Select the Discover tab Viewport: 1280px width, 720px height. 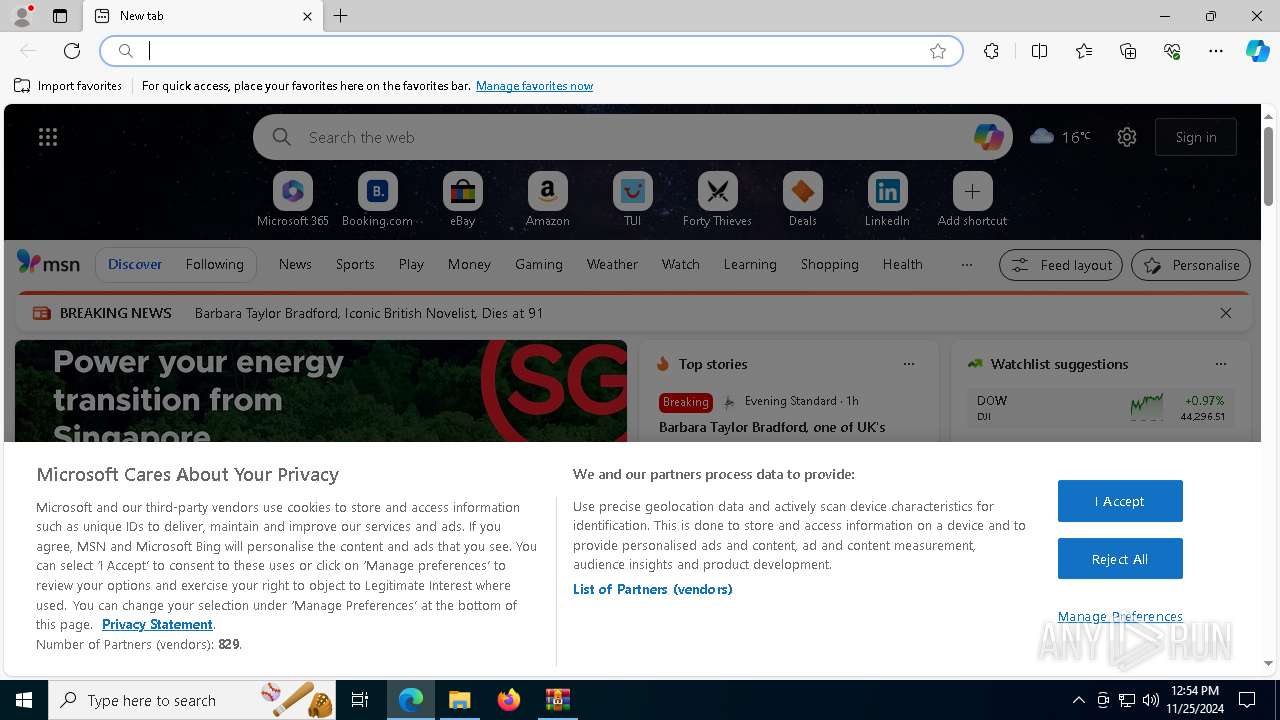click(135, 264)
